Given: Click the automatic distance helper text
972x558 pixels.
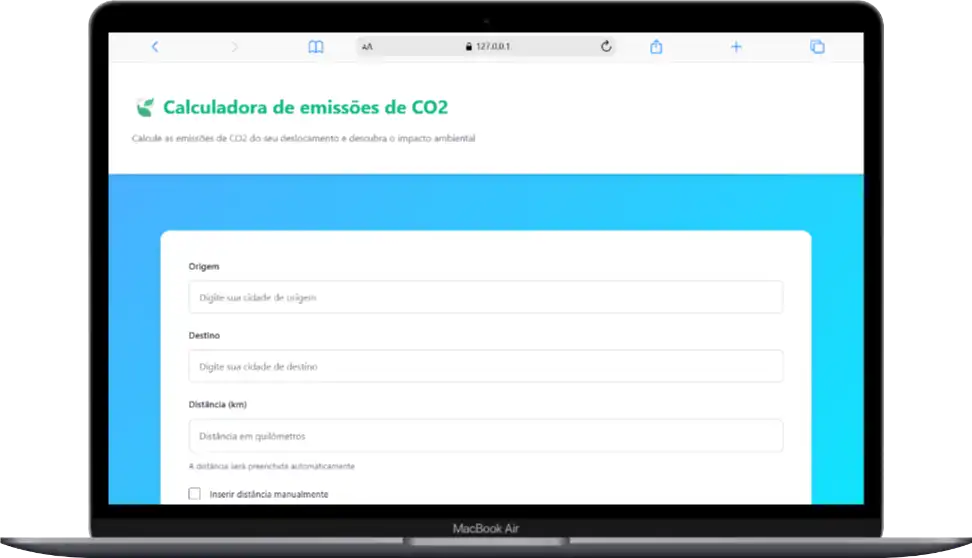Looking at the screenshot, I should 271,466.
